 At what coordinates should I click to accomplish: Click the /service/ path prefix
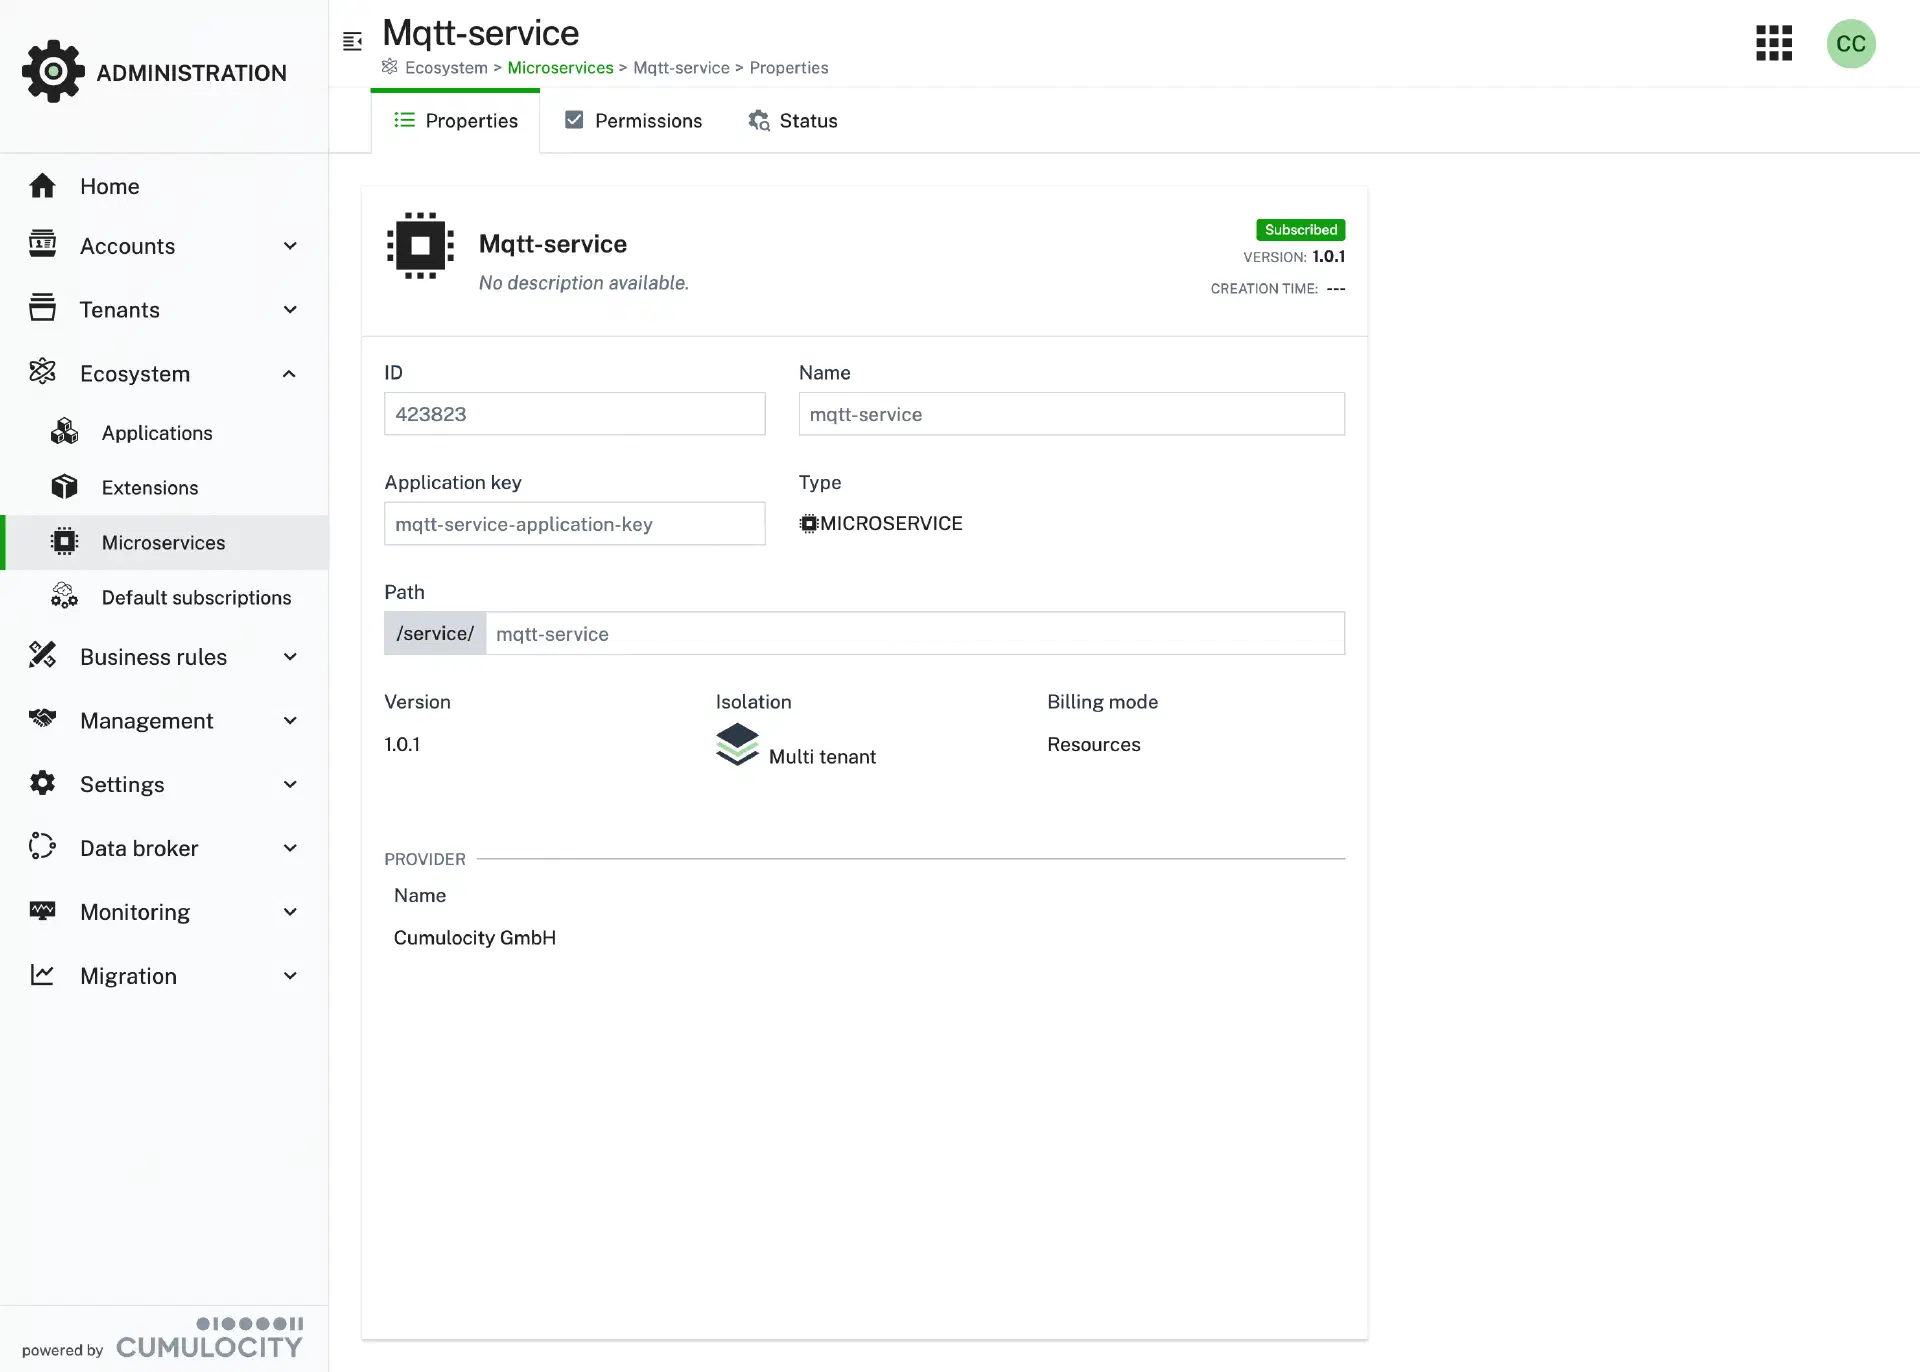pyautogui.click(x=435, y=634)
